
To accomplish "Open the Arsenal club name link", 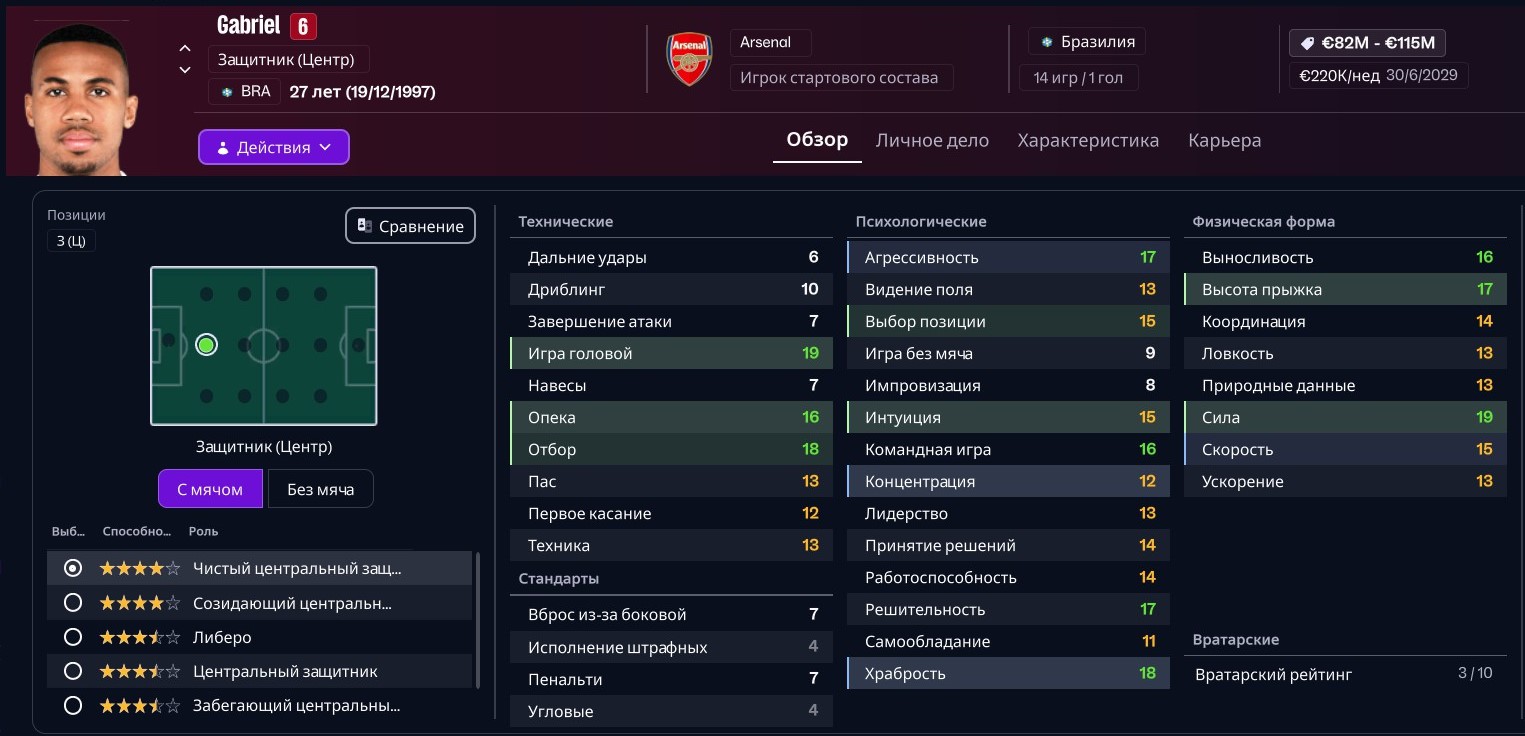I will 766,42.
